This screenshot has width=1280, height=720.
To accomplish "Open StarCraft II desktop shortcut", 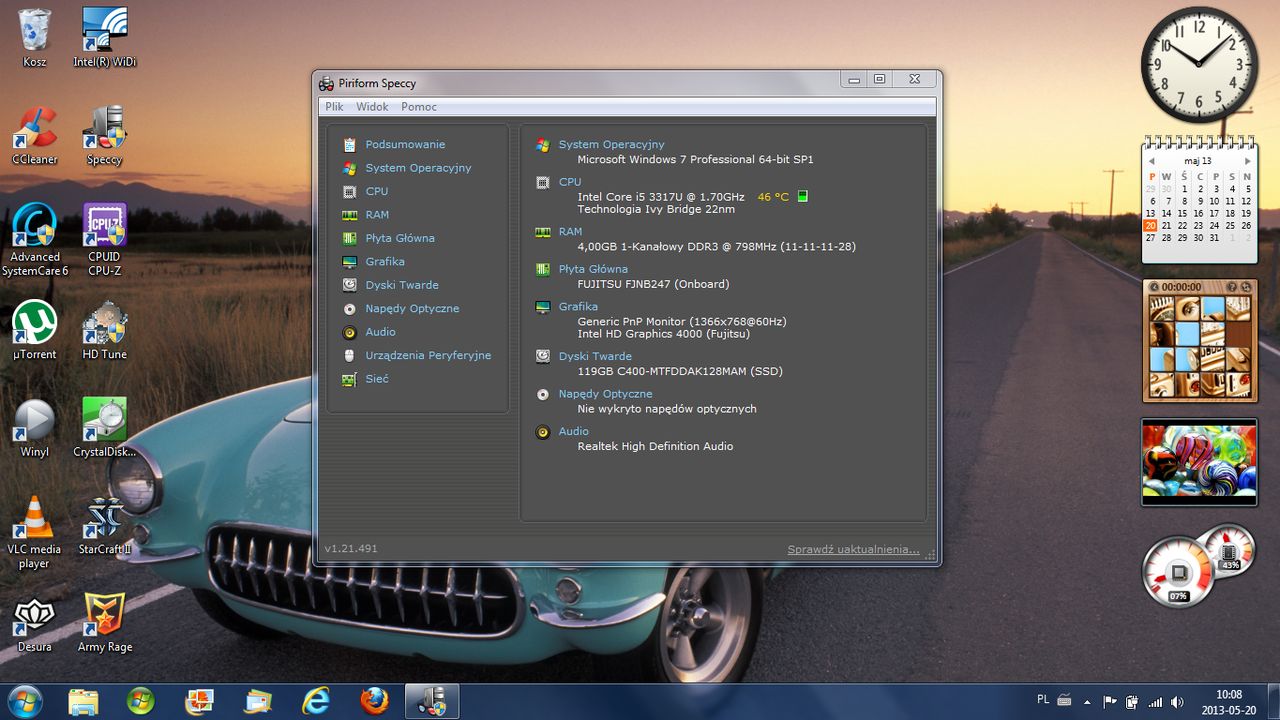I will pyautogui.click(x=104, y=526).
